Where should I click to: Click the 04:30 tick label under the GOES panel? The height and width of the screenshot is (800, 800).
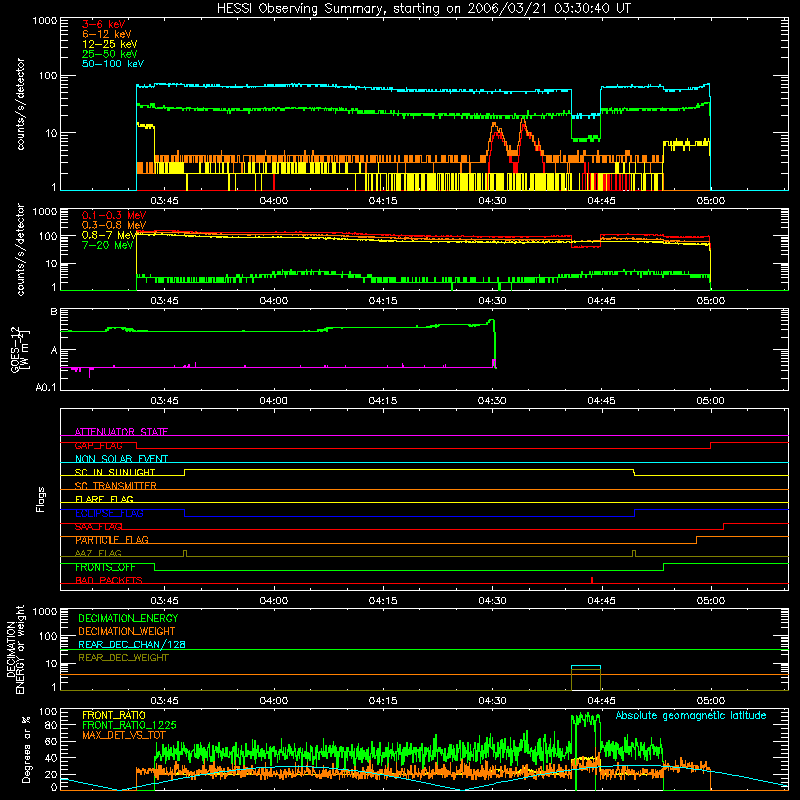pyautogui.click(x=492, y=401)
